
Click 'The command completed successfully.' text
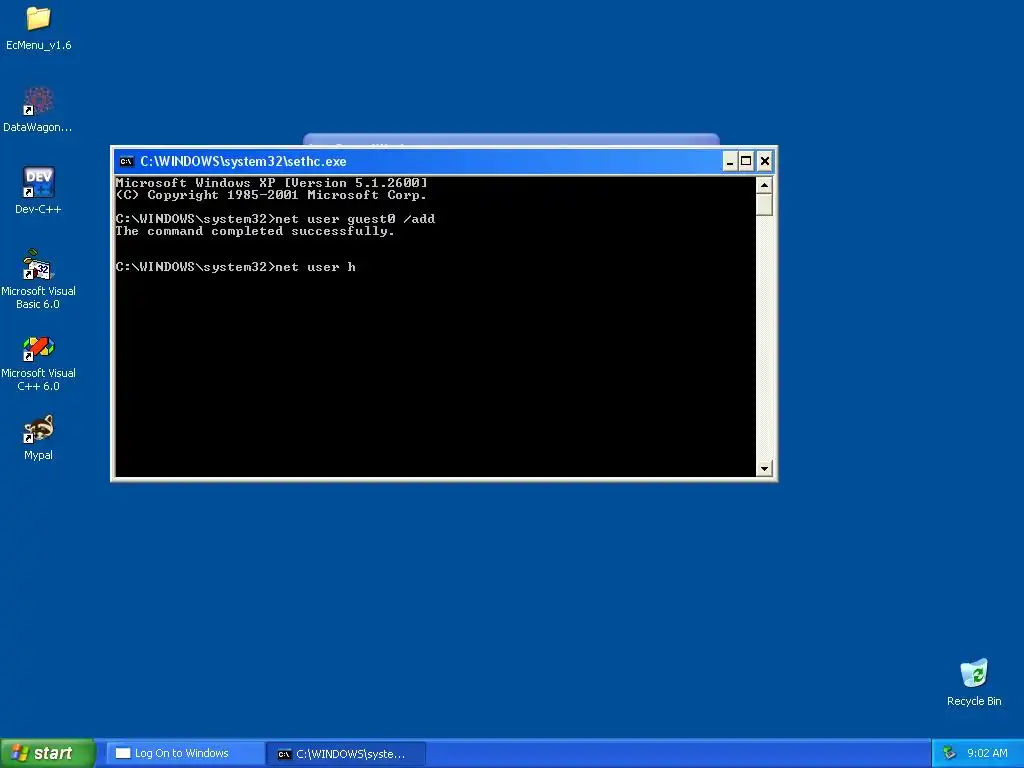pos(255,231)
